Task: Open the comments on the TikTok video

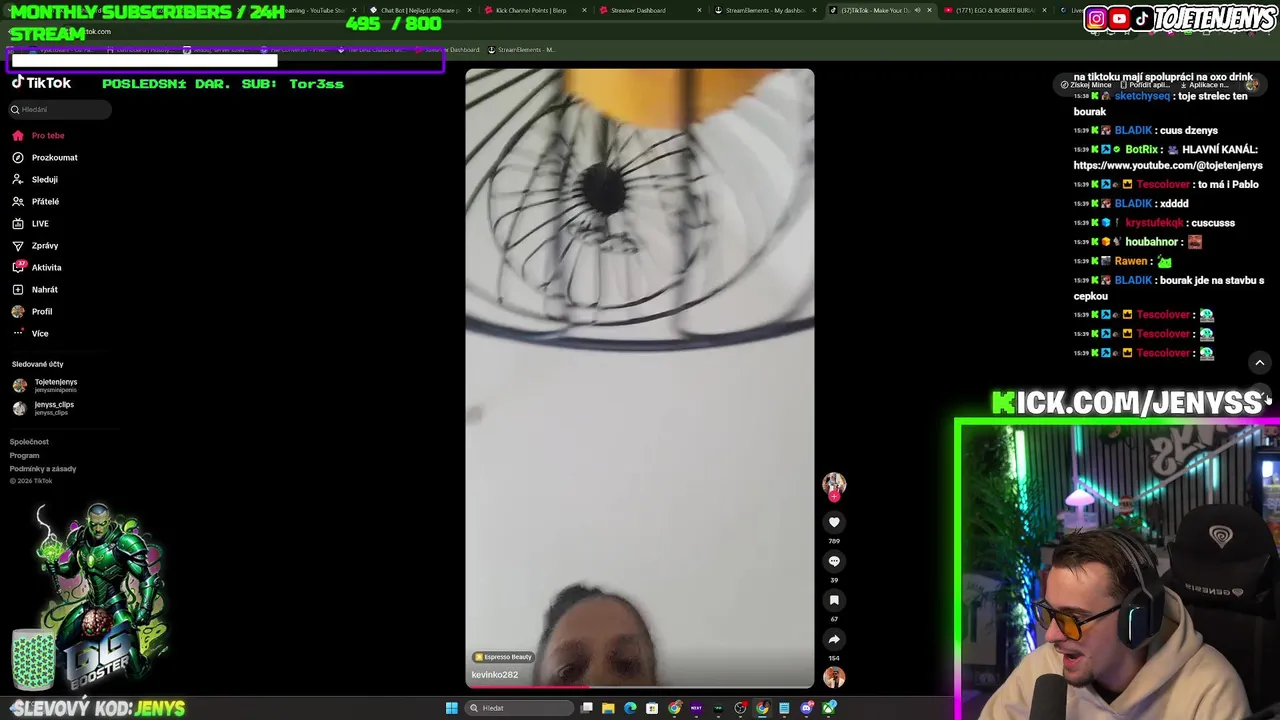Action: click(x=834, y=561)
